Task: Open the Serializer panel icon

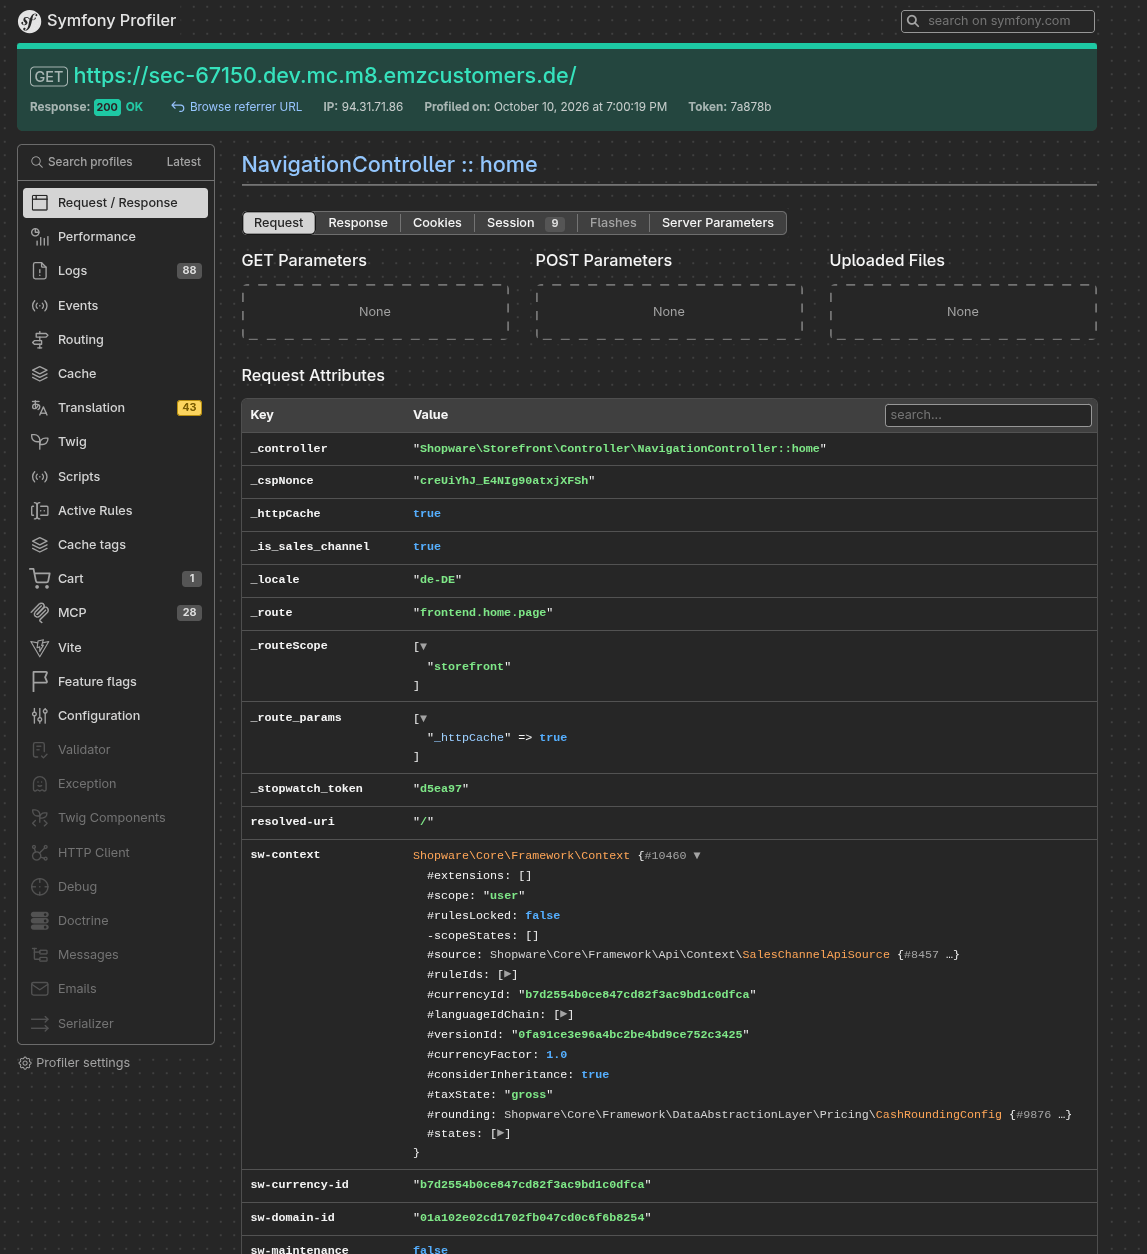Action: pyautogui.click(x=40, y=1024)
